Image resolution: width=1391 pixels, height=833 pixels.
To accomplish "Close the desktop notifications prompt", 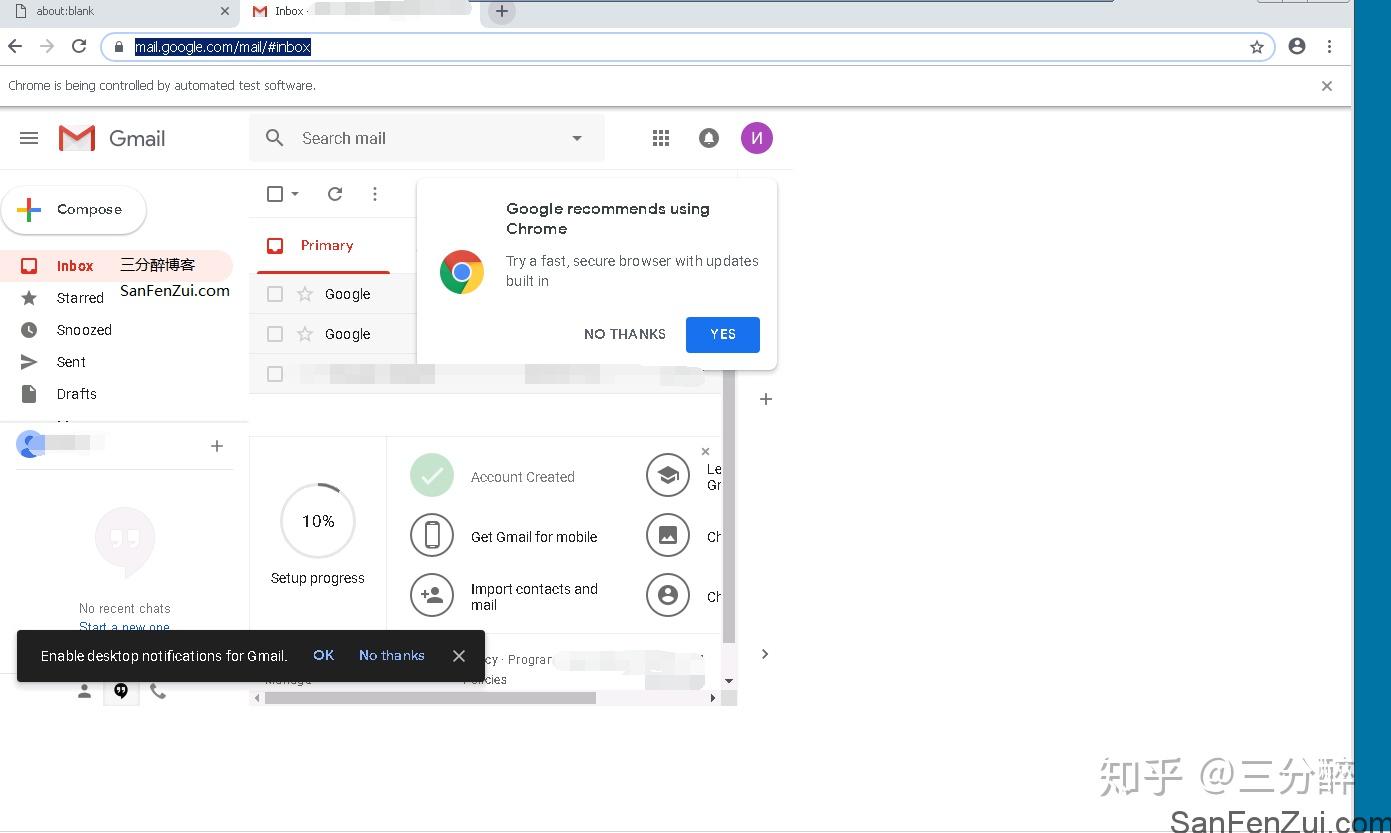I will [x=459, y=656].
